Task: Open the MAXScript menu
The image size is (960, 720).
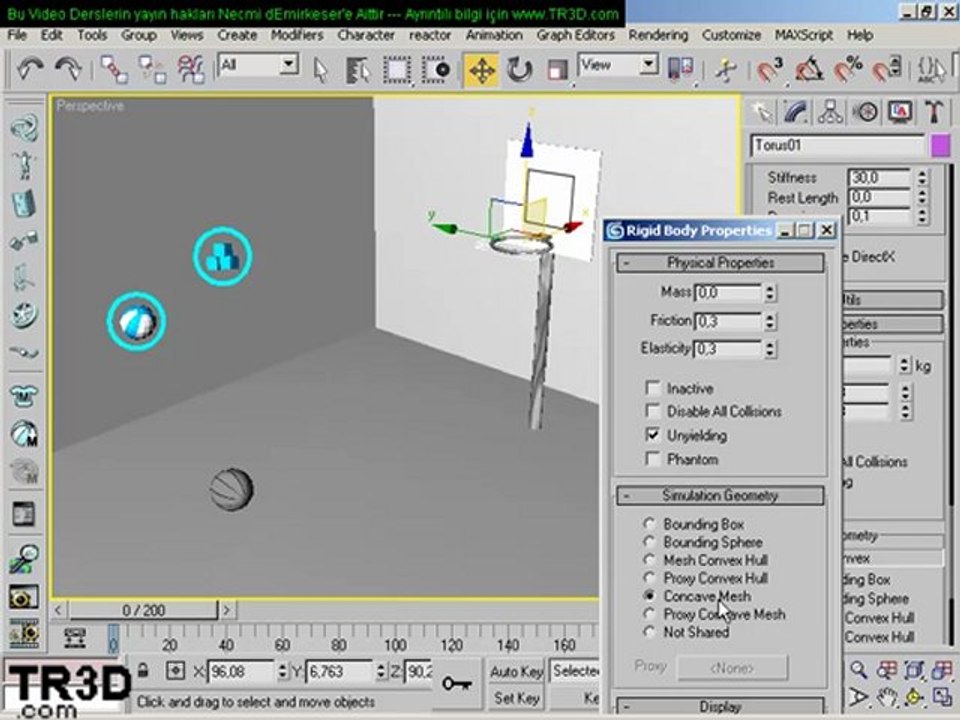Action: point(804,36)
